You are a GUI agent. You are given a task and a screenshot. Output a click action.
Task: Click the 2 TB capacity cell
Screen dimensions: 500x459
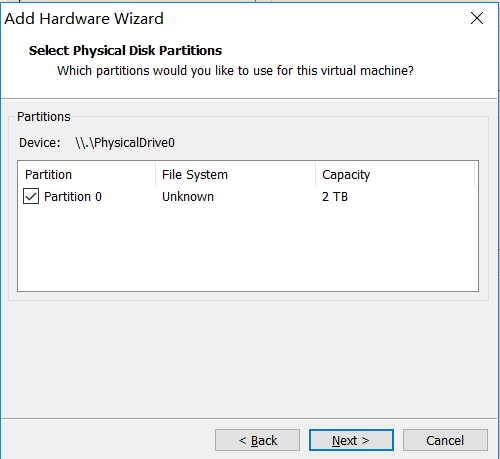pyautogui.click(x=335, y=197)
